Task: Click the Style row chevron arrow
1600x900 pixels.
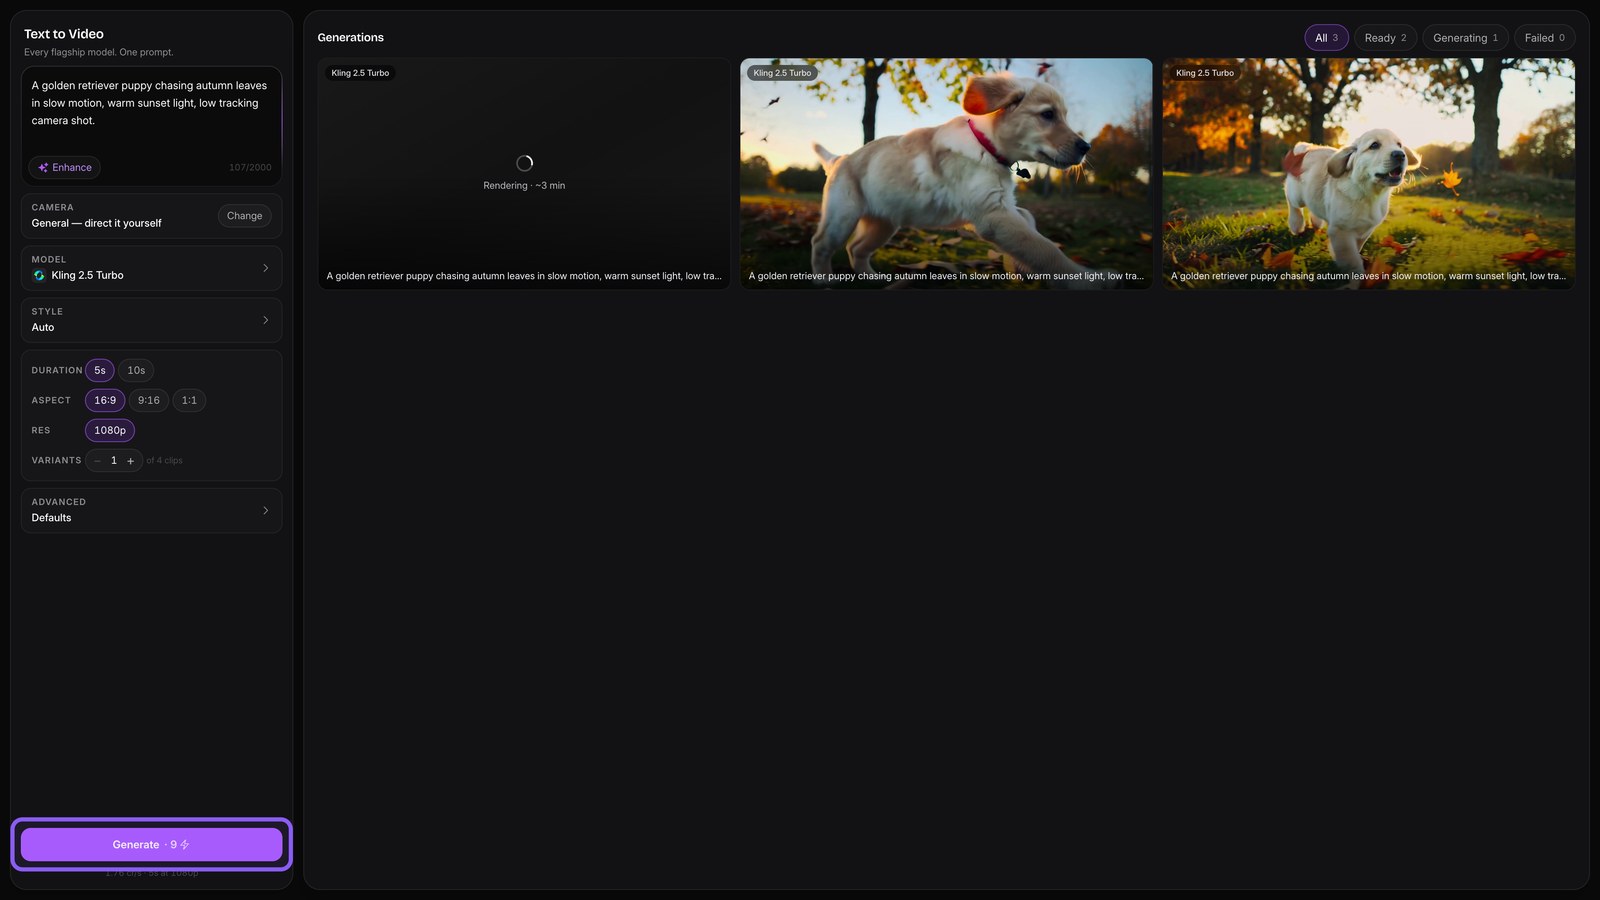Action: point(265,320)
